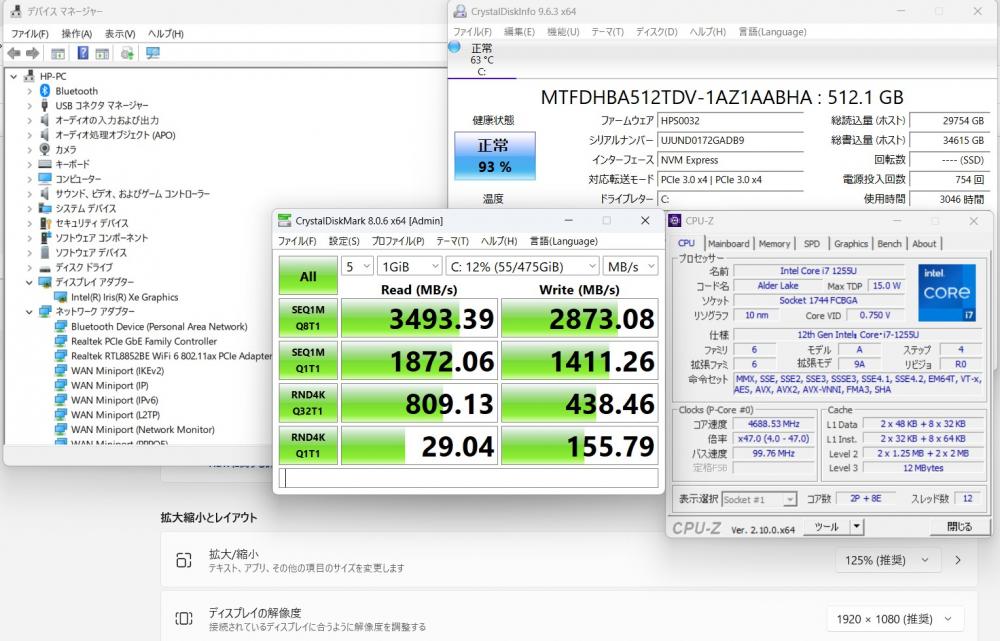
Task: Click the forward arrow in Device Manager toolbar
Action: pyautogui.click(x=32, y=54)
